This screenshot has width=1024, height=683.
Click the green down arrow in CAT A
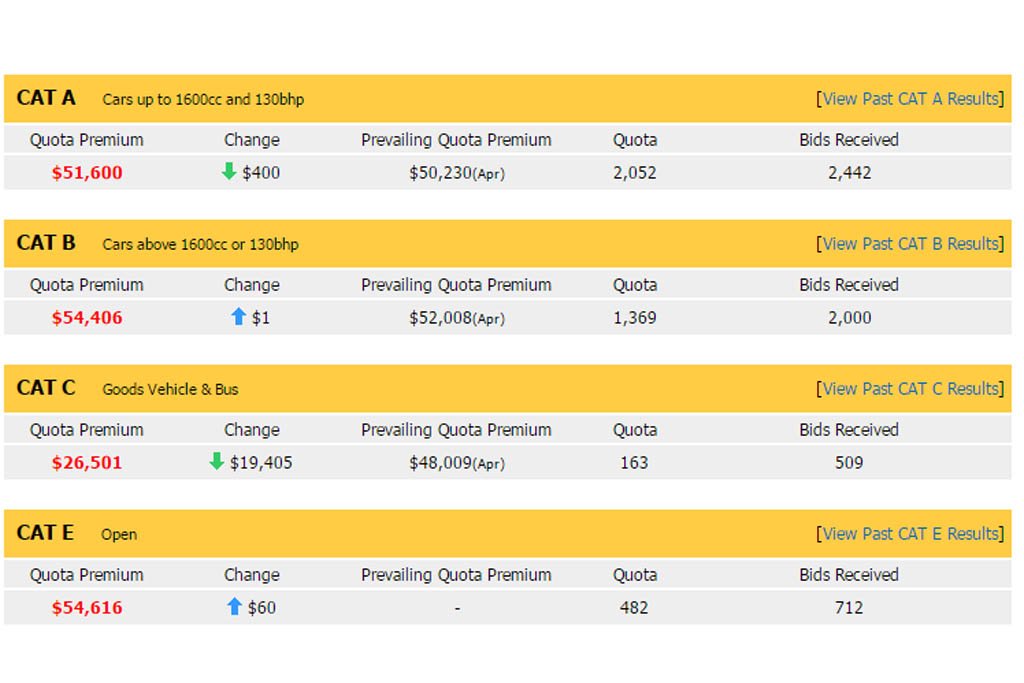tap(229, 172)
